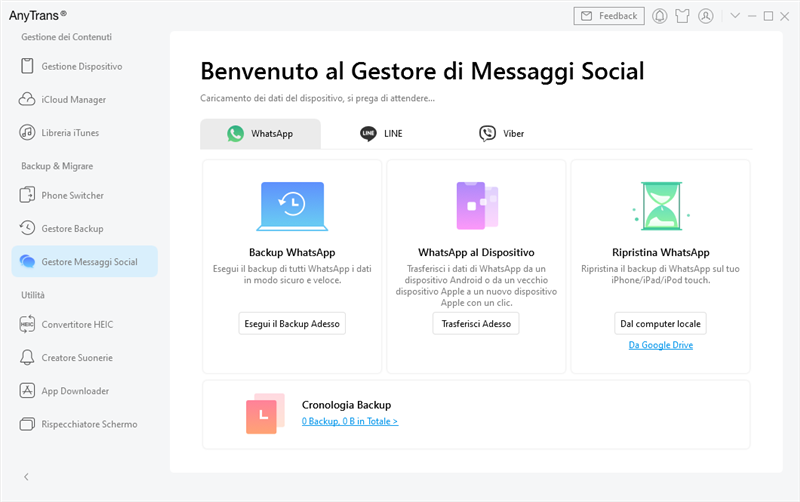Click the Feedback button
The width and height of the screenshot is (800, 502).
click(609, 16)
